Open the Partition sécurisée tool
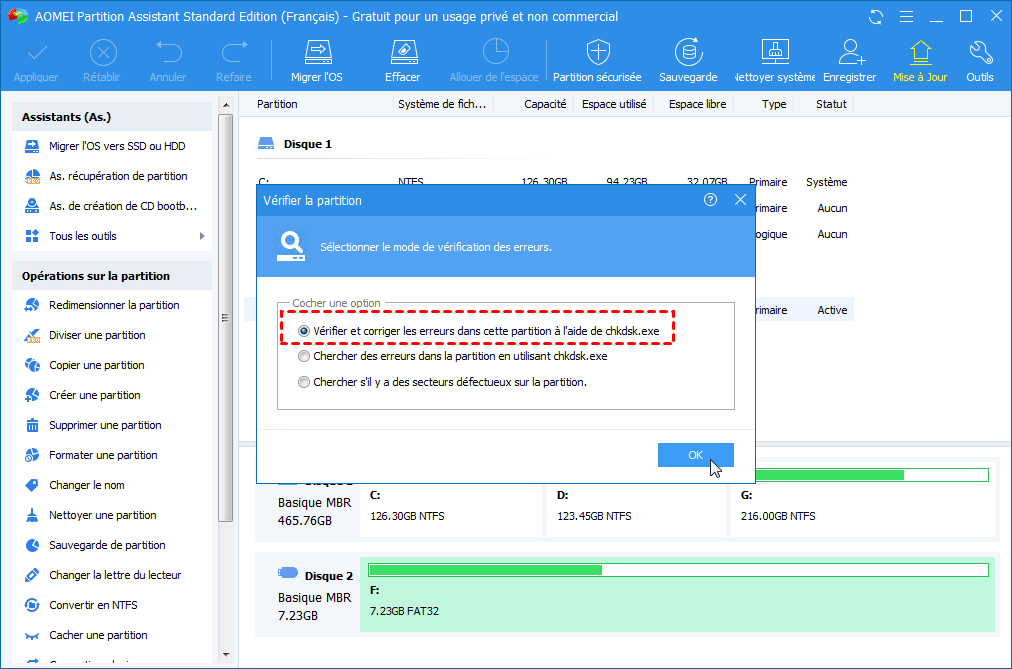 pos(597,61)
